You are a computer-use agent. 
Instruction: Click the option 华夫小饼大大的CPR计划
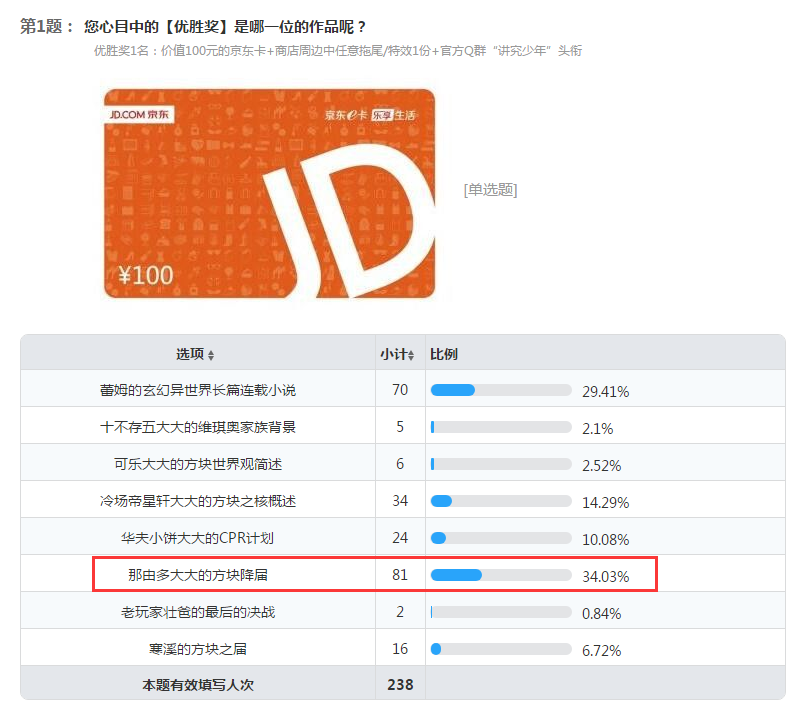click(x=403, y=537)
